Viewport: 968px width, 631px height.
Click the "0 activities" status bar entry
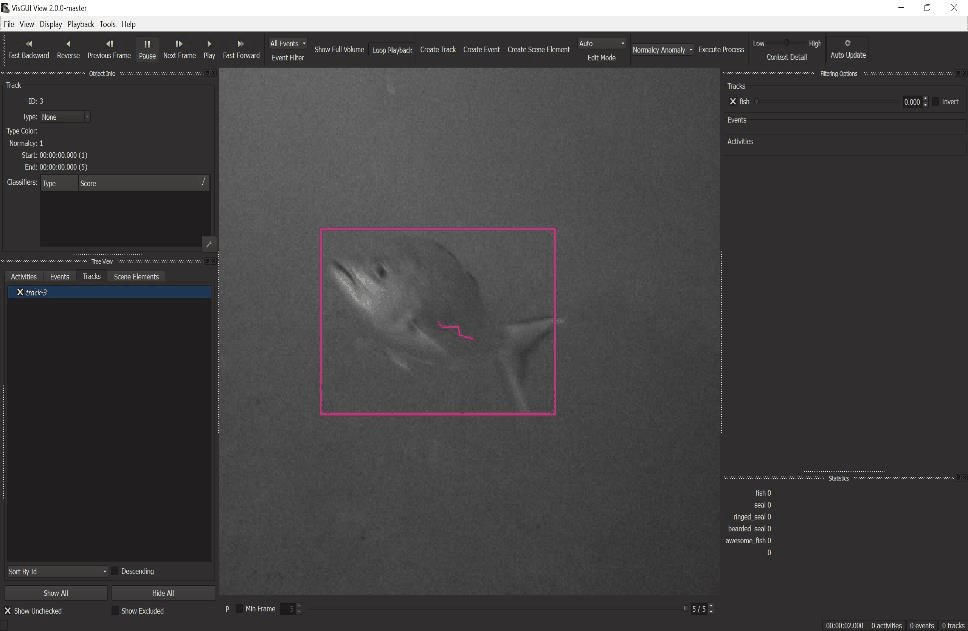pyautogui.click(x=886, y=625)
